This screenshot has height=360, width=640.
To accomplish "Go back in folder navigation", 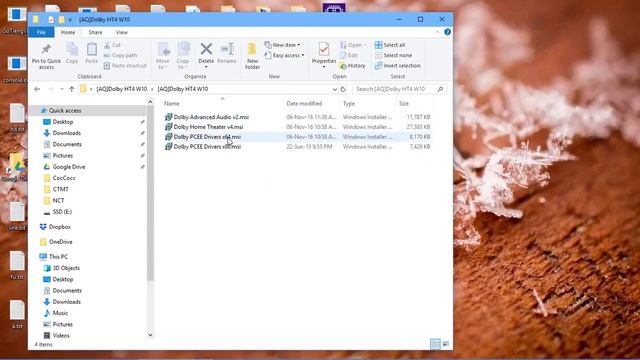I will [x=37, y=89].
